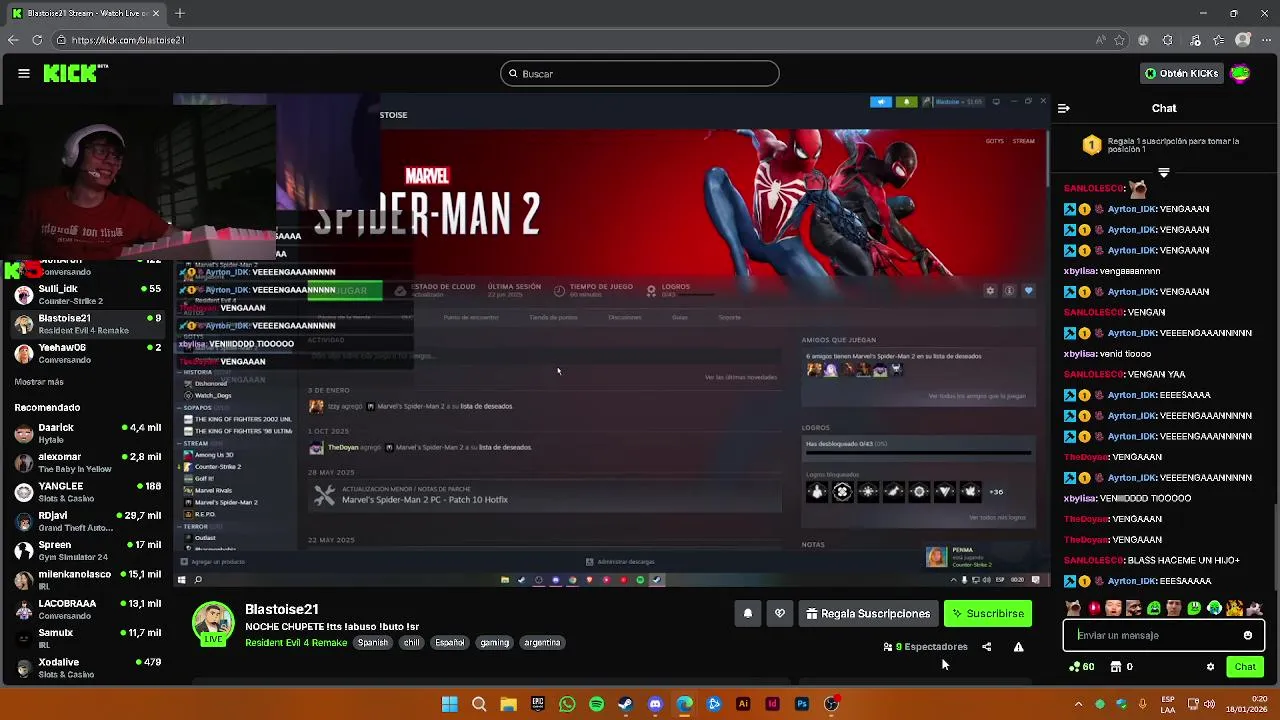Click the channel points icon showing 60
This screenshot has width=1280, height=720.
pos(1081,666)
